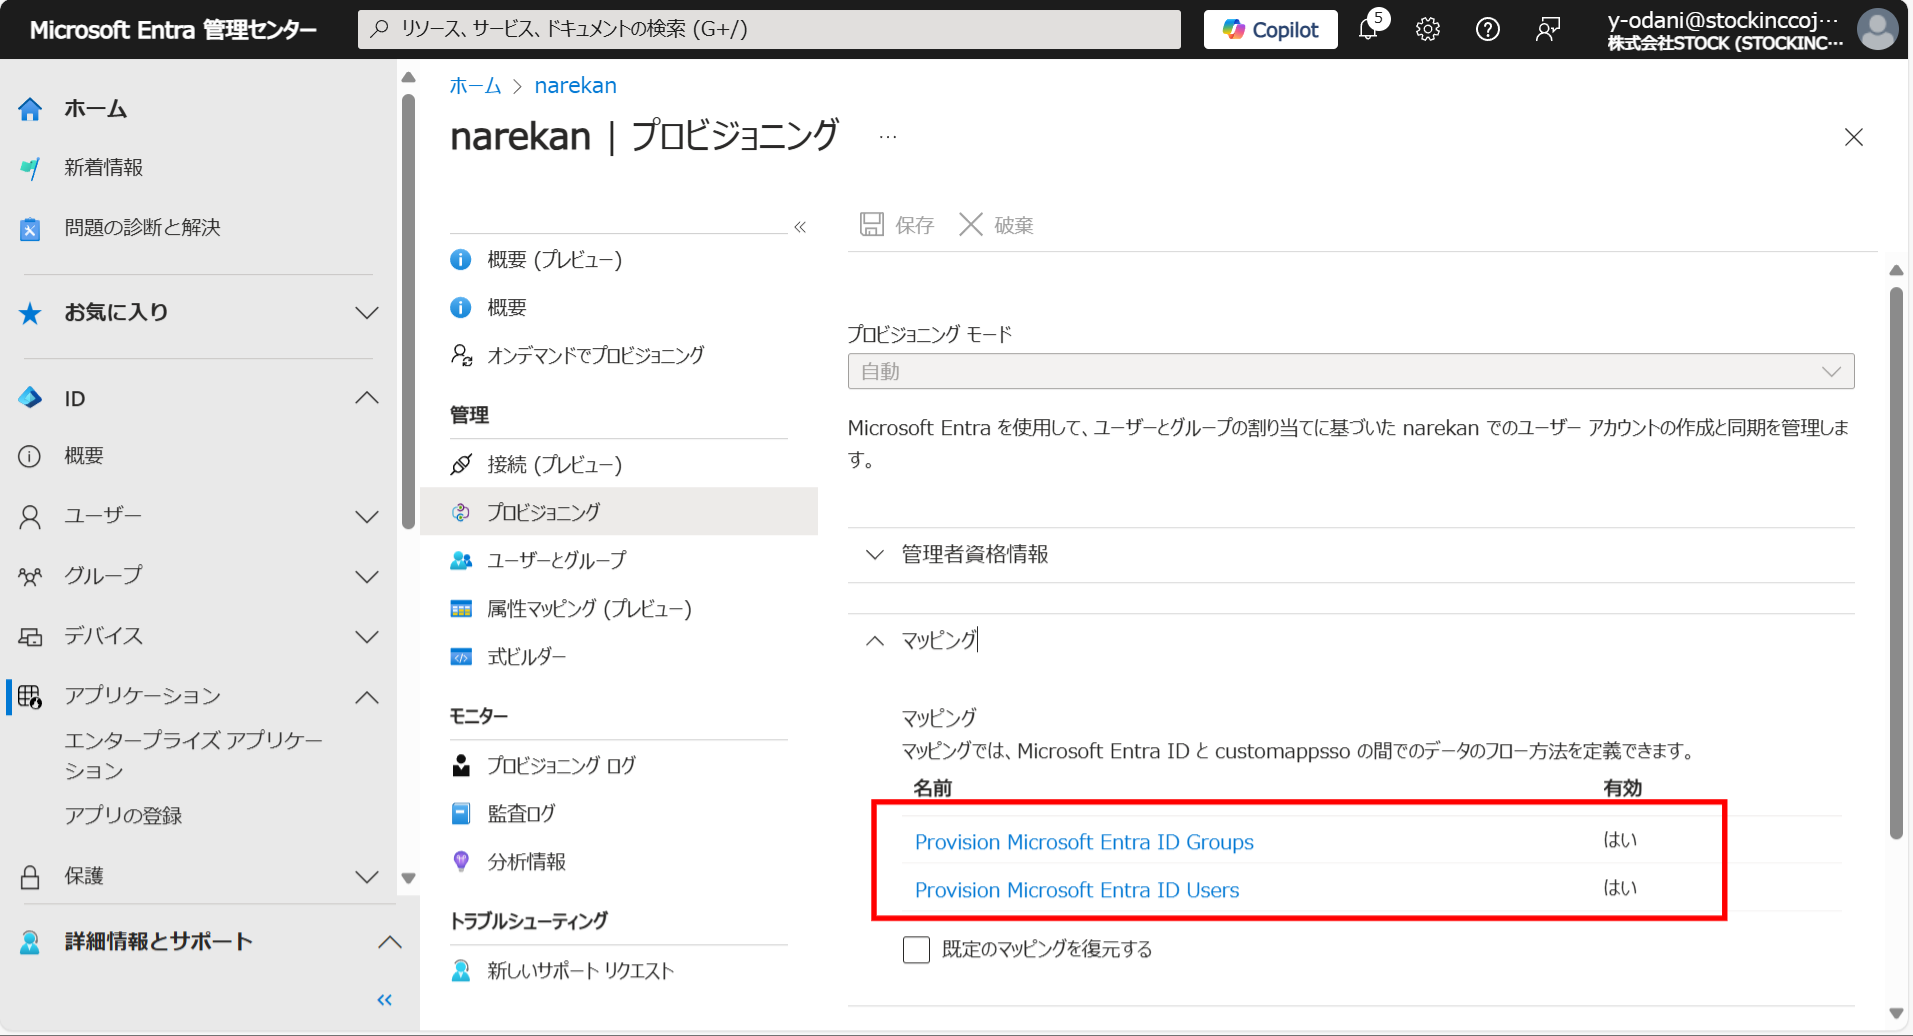Click the お気に入り star icon
Image resolution: width=1913 pixels, height=1036 pixels.
tap(30, 313)
